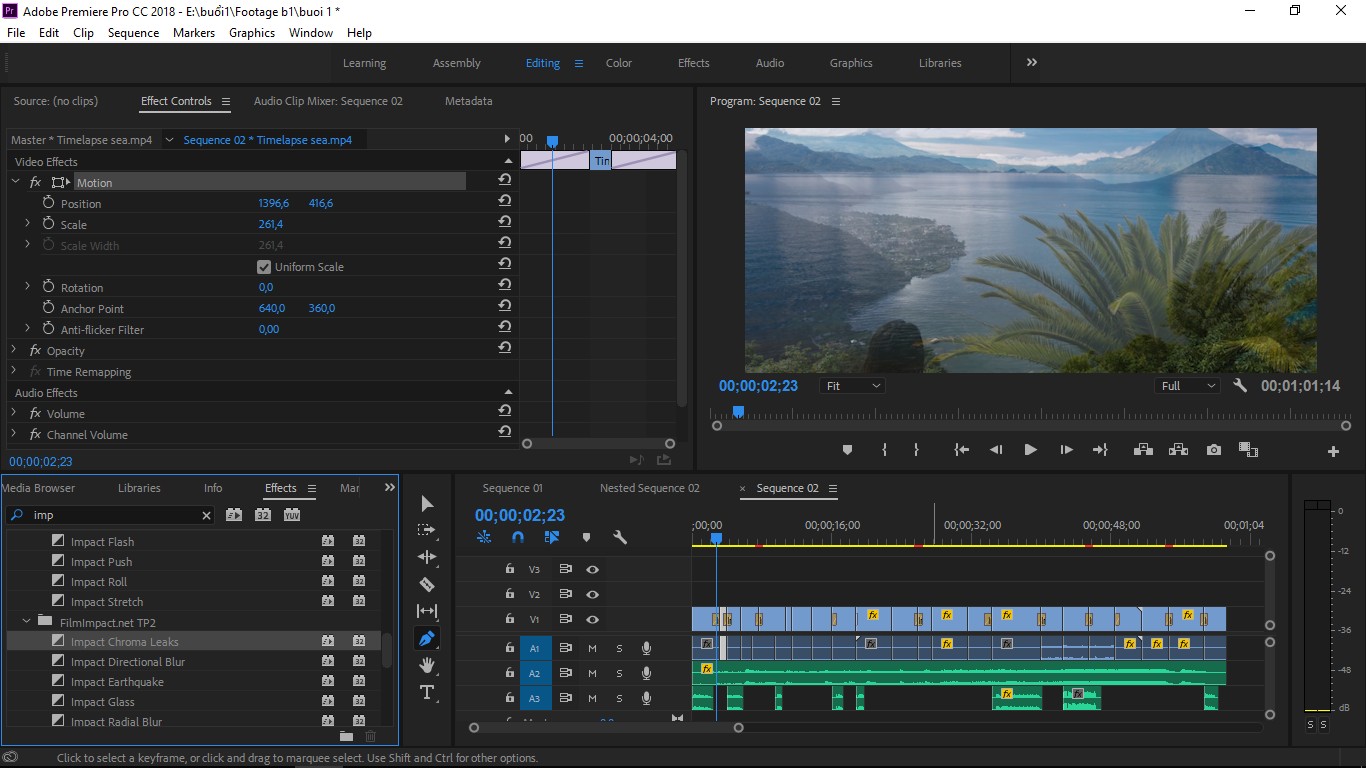Clear the effects search field
Screen dimensions: 1366x768
coord(207,516)
